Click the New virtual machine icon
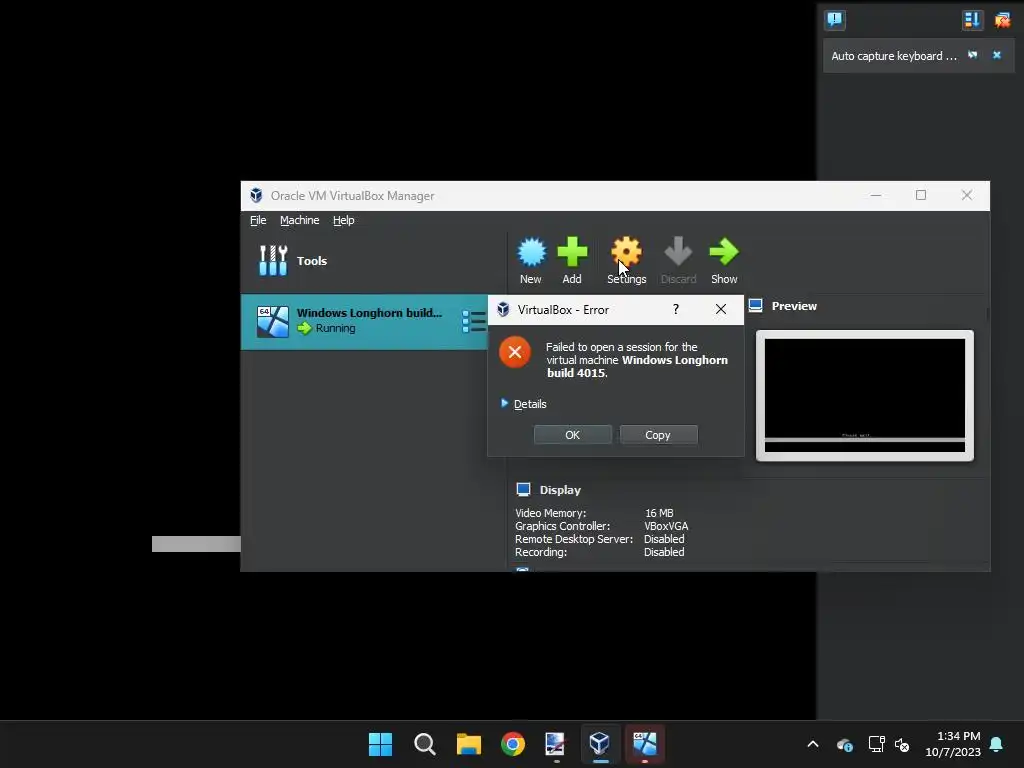1024x768 pixels. (x=531, y=251)
